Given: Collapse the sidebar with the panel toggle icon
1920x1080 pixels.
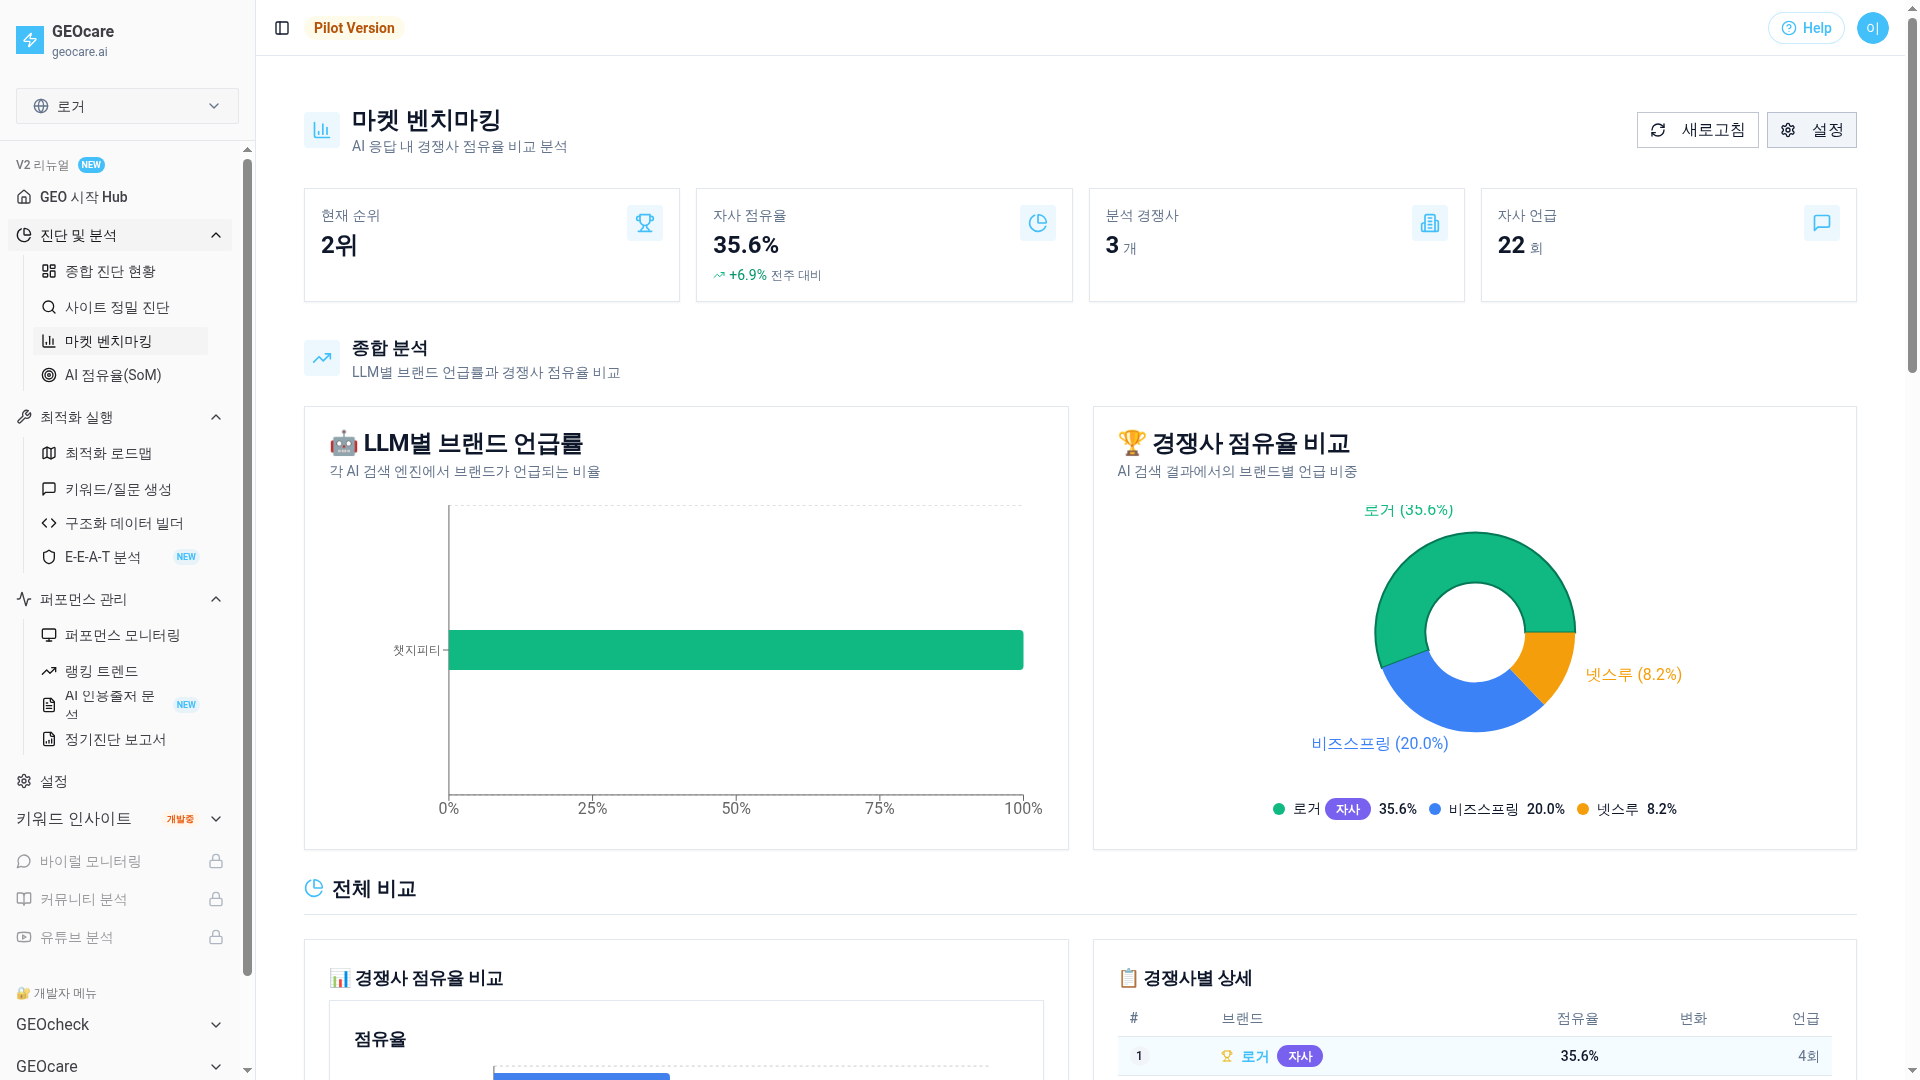Looking at the screenshot, I should tap(281, 28).
